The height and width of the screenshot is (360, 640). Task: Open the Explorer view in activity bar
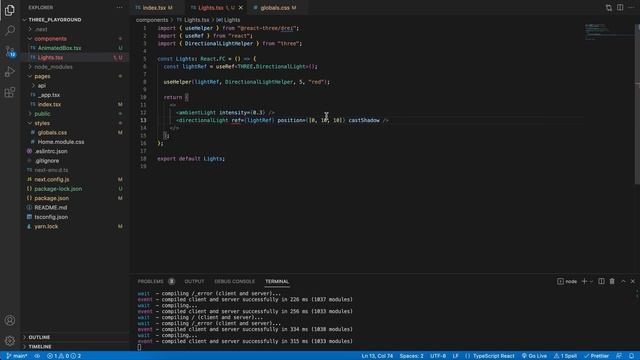(10, 10)
